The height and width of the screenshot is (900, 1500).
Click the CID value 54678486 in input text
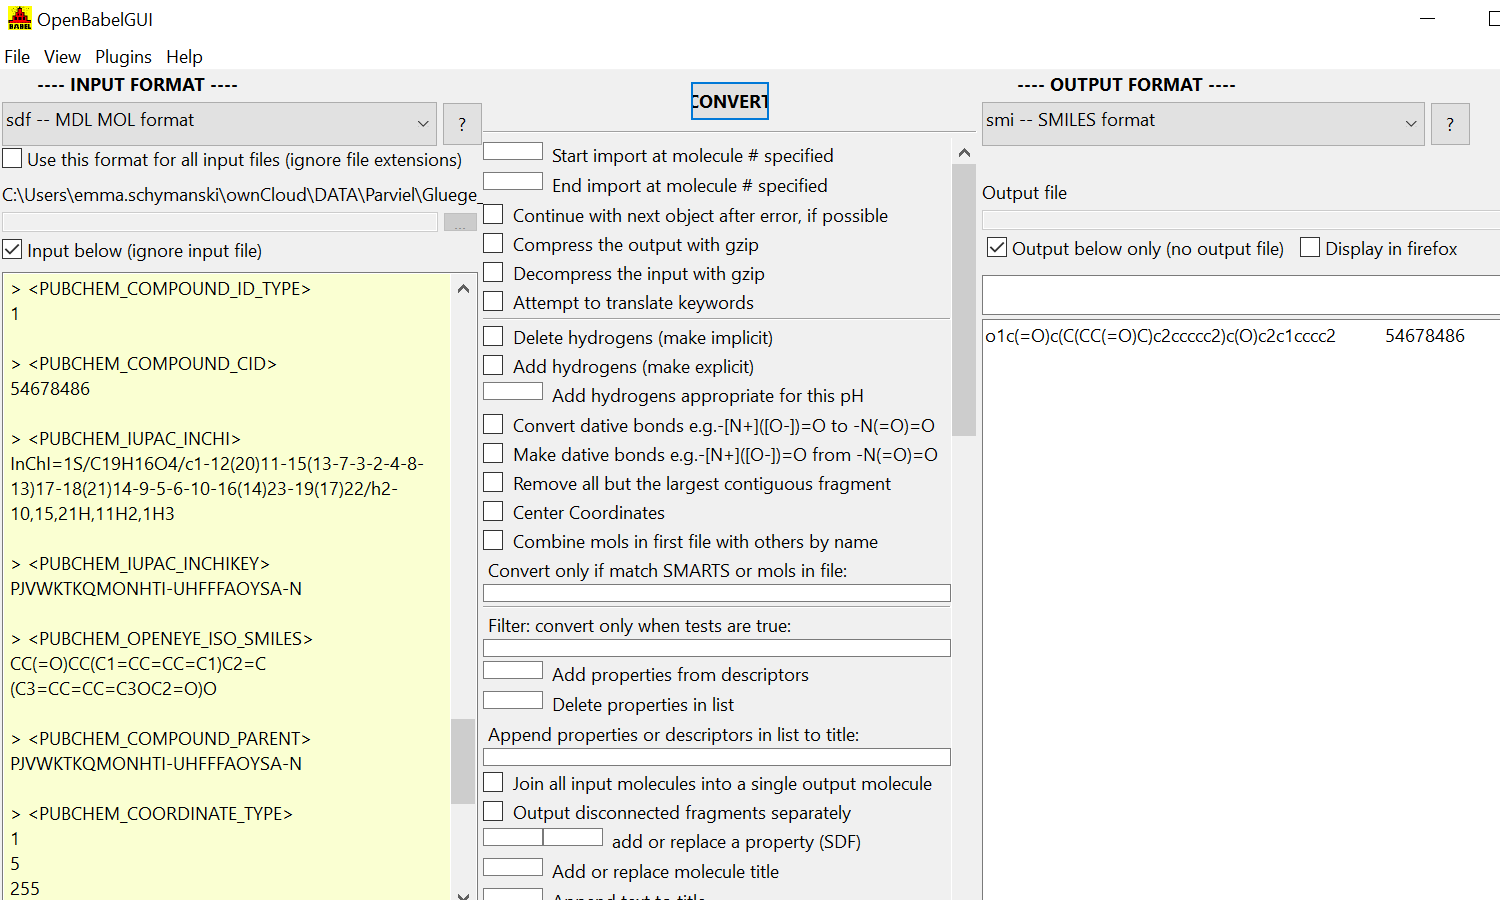[50, 389]
